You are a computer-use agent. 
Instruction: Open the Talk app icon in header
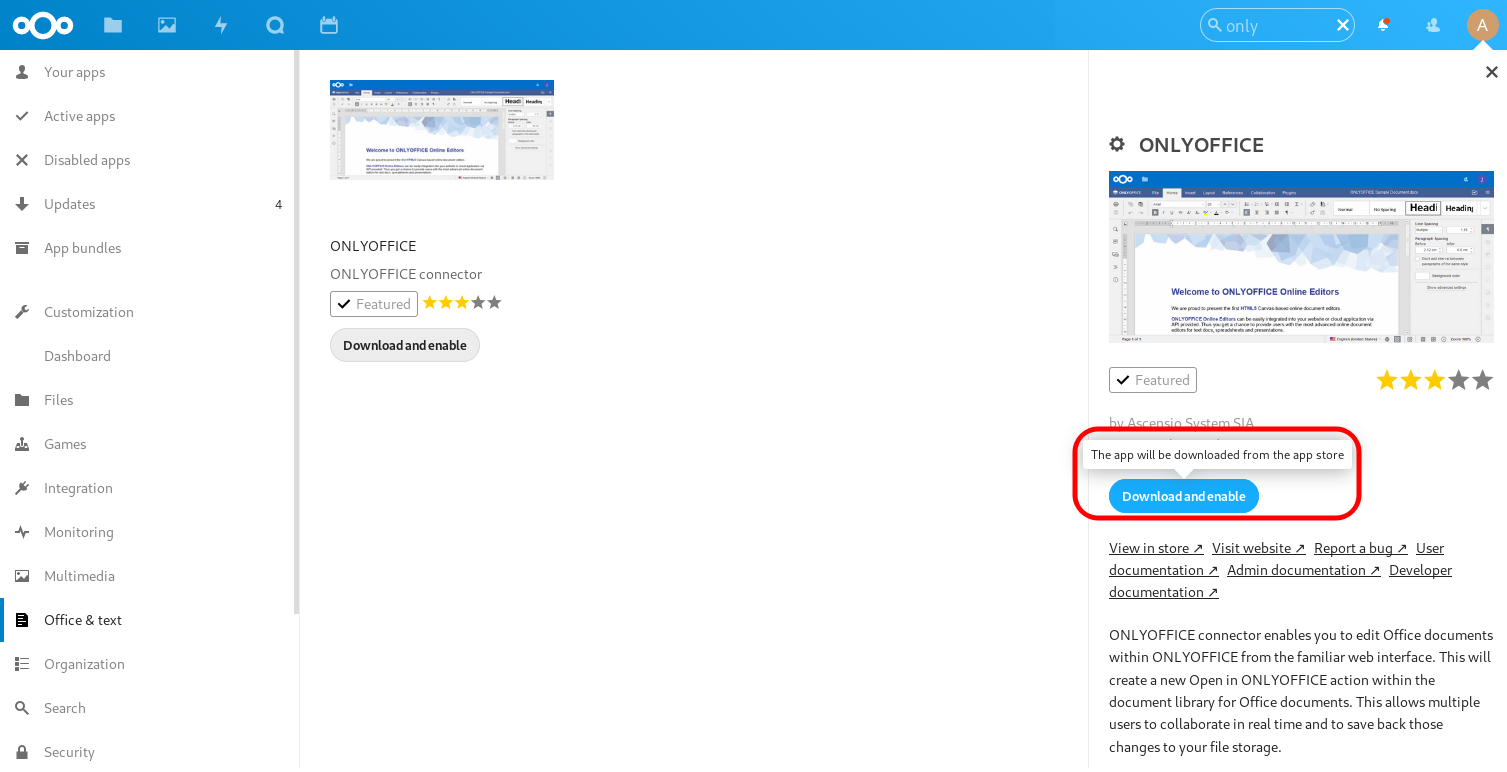coord(275,25)
